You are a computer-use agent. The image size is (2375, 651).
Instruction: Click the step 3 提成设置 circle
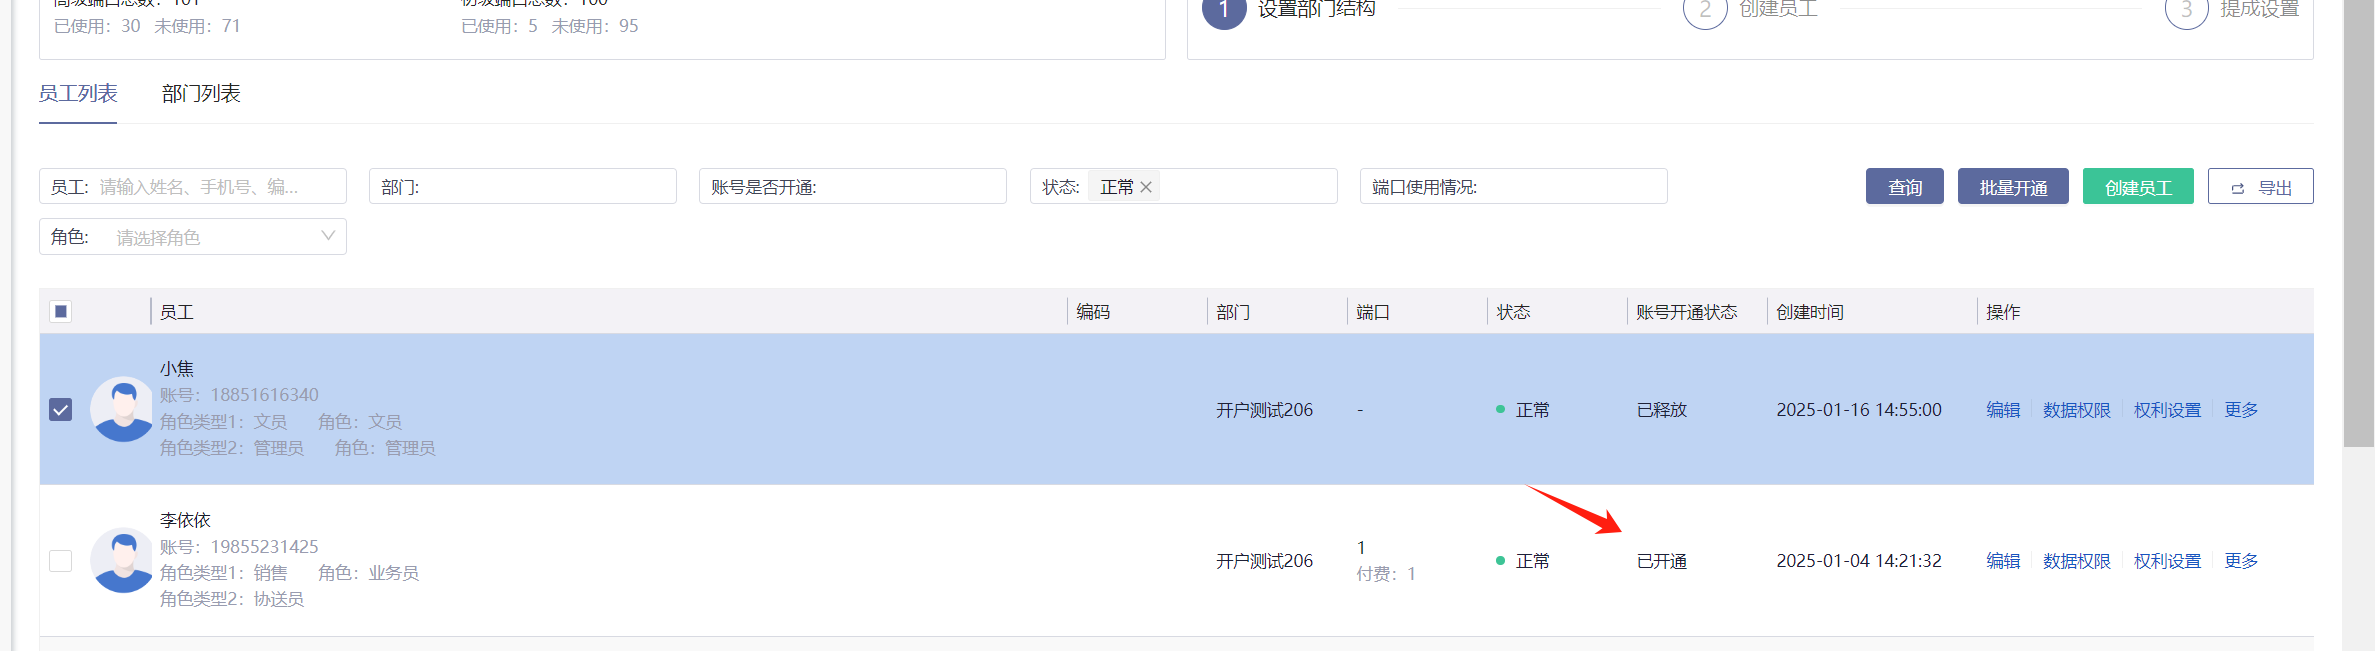2186,10
